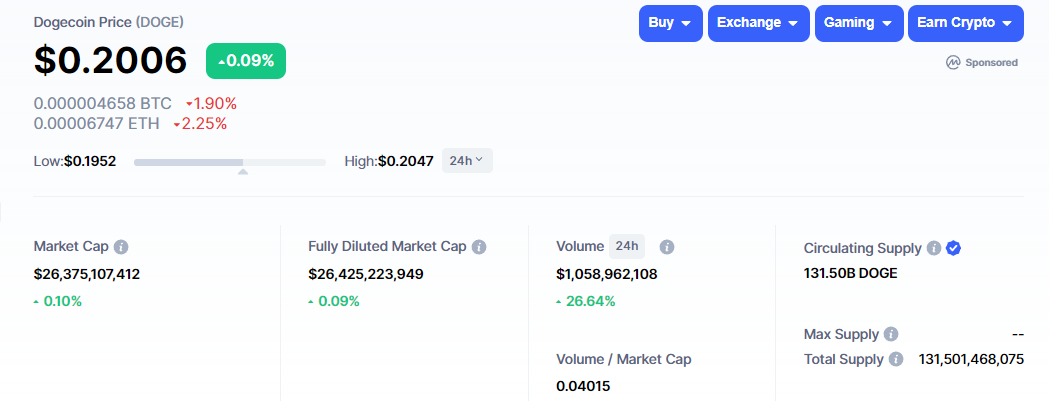Click the Circulating Supply info icon
The width and height of the screenshot is (1049, 415).
[x=934, y=248]
